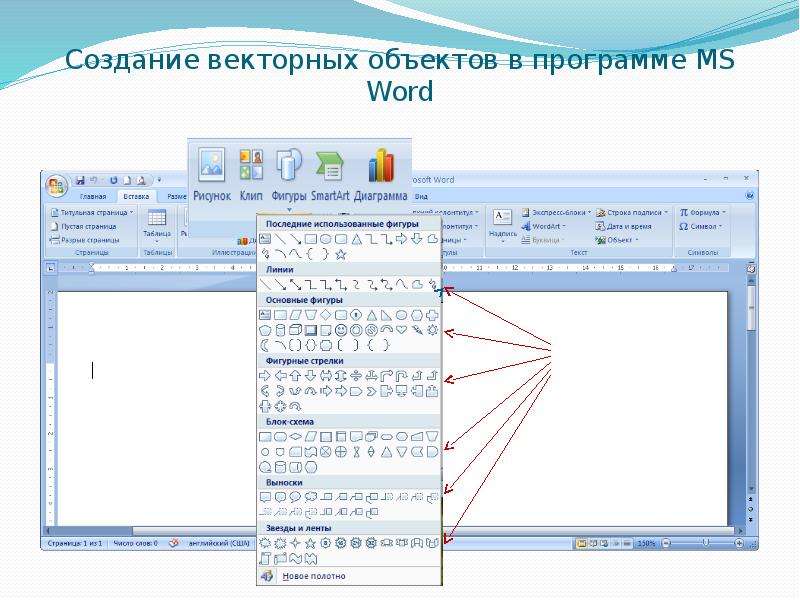Toggle the ruler button above the scrollbar
The image size is (800, 600).
coord(751,268)
